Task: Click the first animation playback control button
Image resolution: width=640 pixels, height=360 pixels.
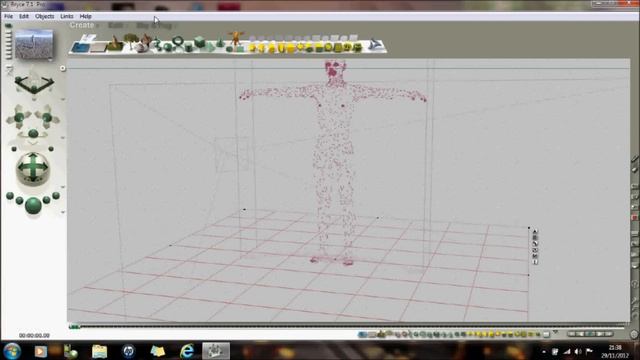Action: (571, 334)
